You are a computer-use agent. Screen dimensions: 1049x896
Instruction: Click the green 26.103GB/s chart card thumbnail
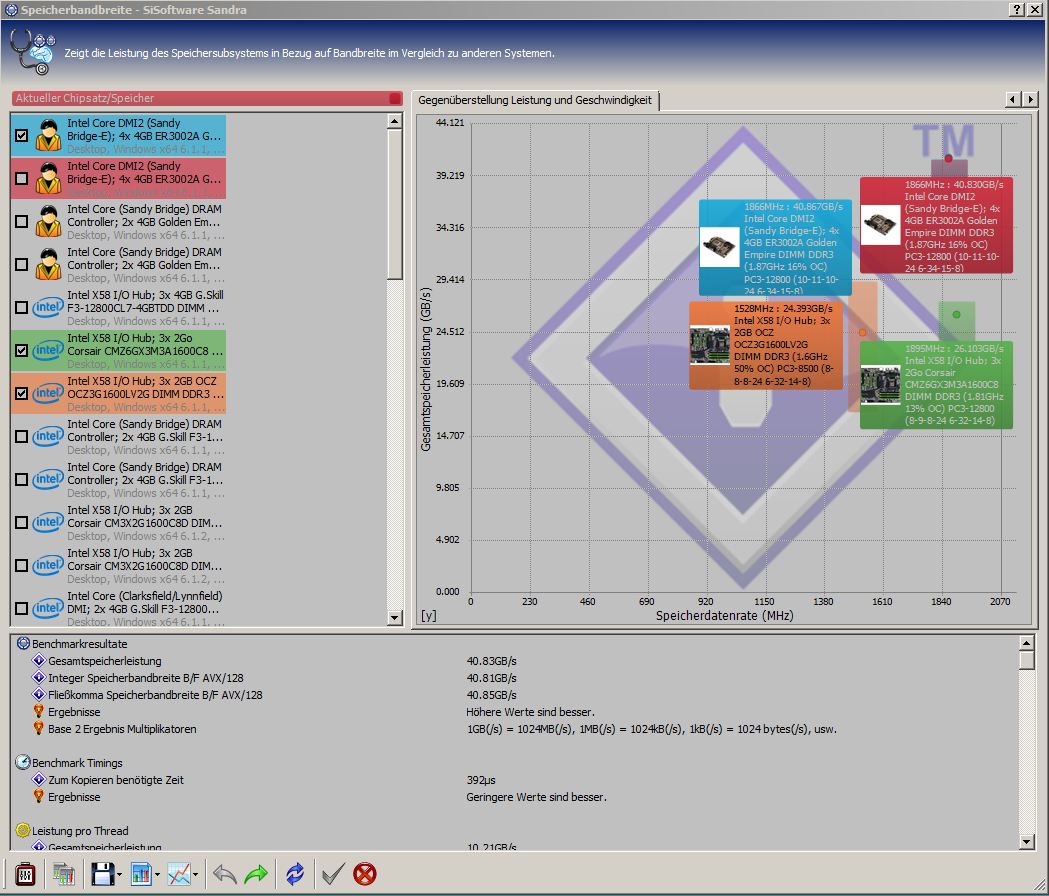(880, 385)
